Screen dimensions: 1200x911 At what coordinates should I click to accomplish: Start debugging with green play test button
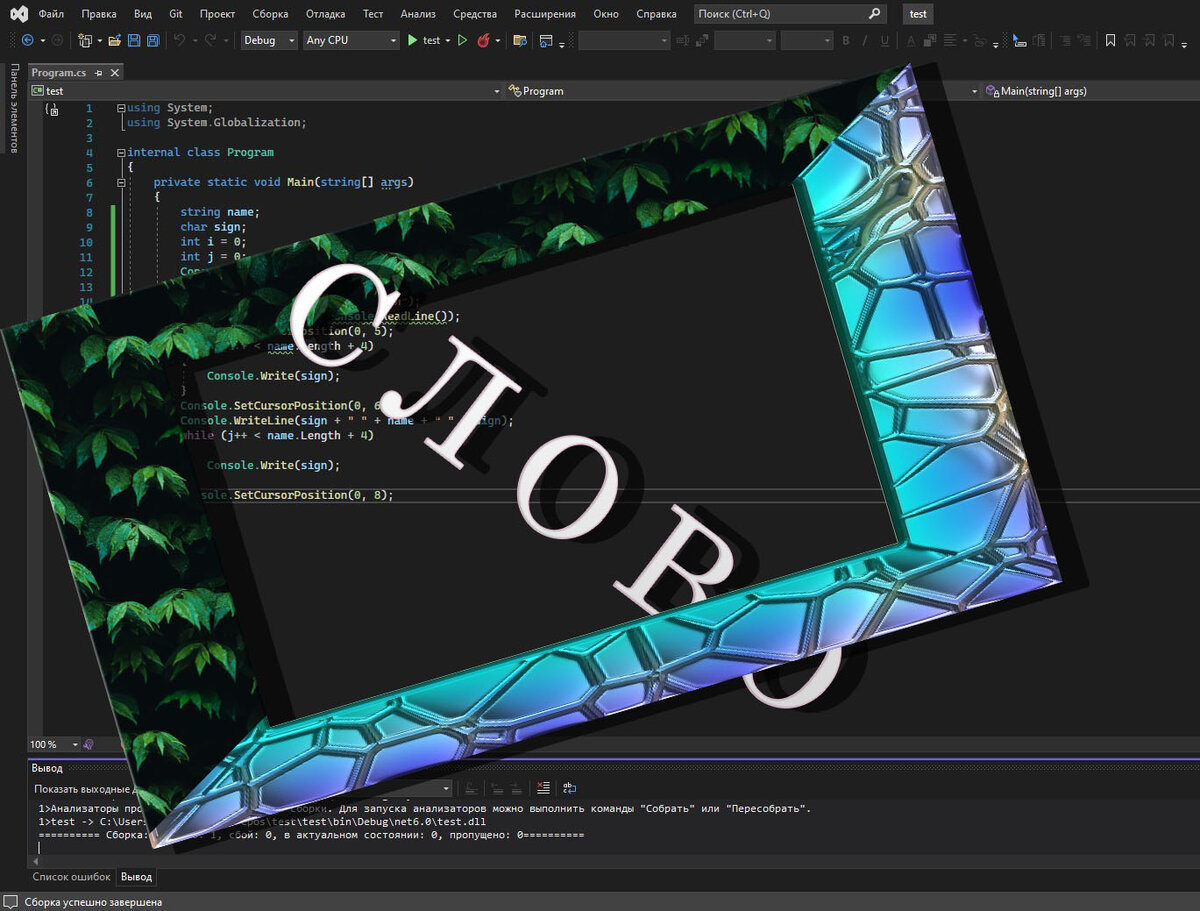(x=423, y=40)
